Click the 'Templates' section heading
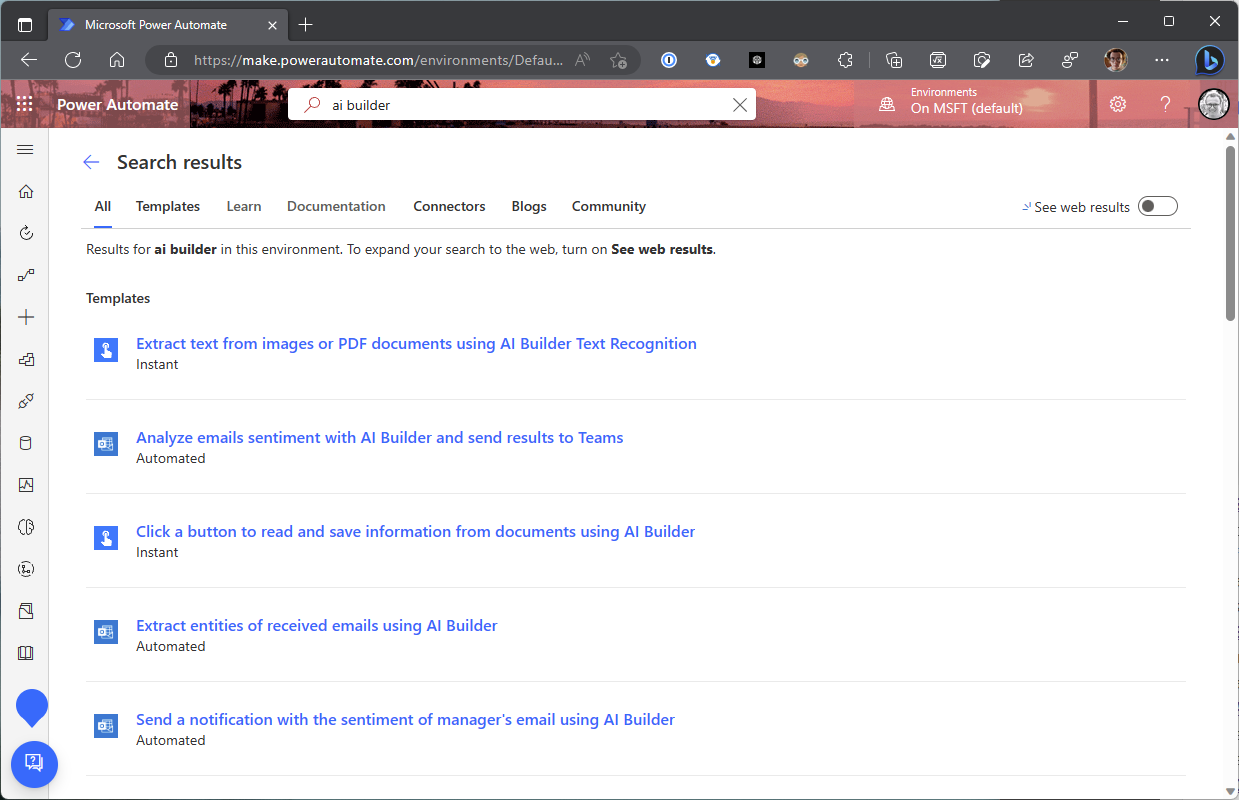1239x800 pixels. 118,298
